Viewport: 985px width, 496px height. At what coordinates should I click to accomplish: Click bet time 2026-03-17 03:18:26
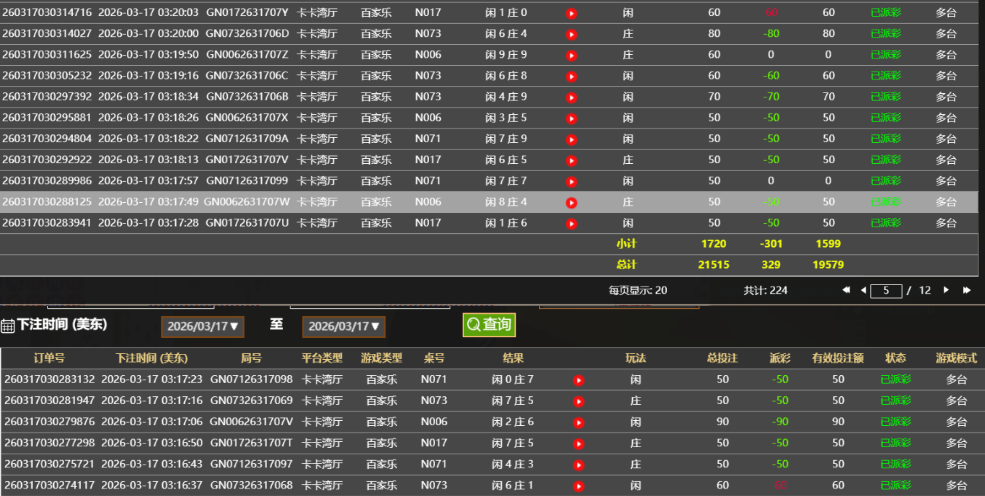click(x=148, y=117)
